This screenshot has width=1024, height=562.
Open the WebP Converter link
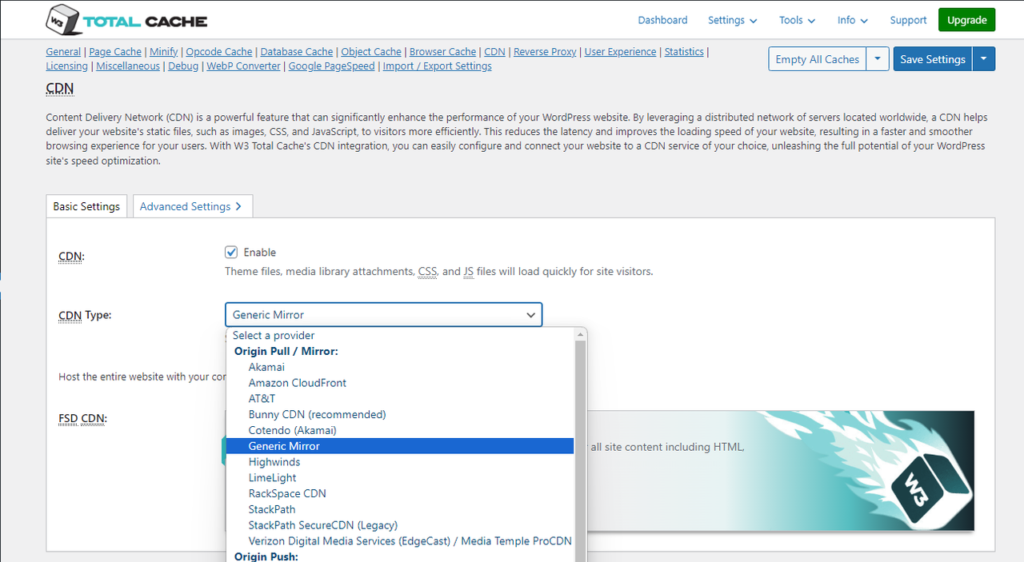(x=244, y=66)
